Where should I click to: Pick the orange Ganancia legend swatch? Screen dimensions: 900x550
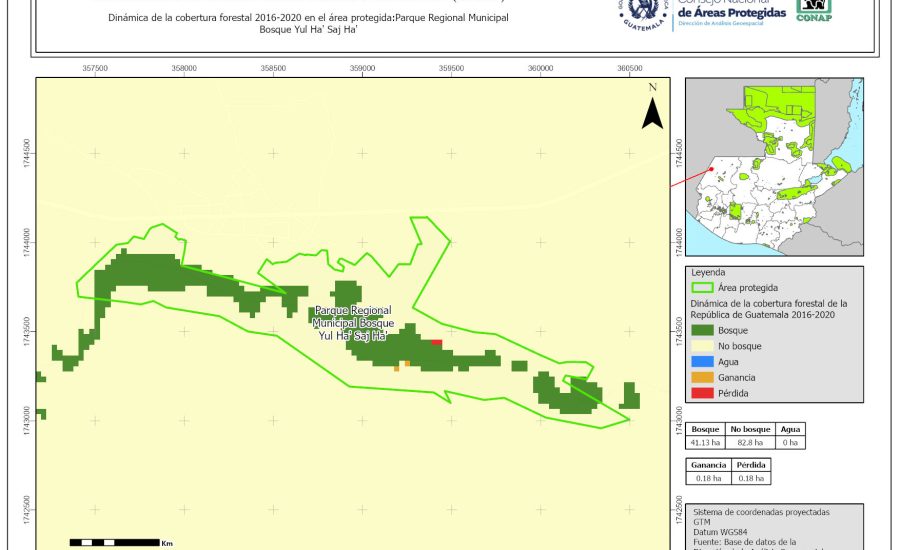[704, 377]
